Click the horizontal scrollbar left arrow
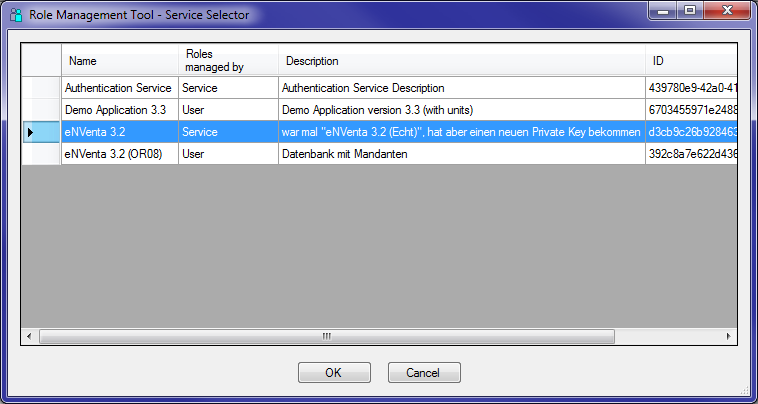This screenshot has width=758, height=404. [x=29, y=336]
